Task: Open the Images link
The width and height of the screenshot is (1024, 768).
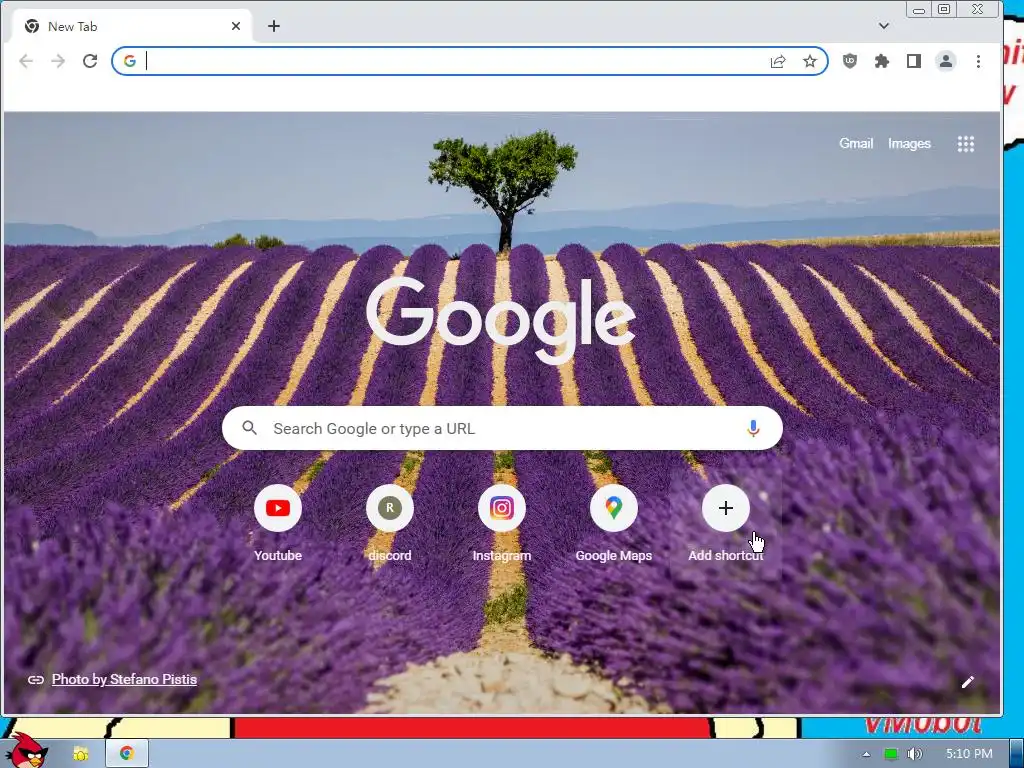Action: point(909,144)
